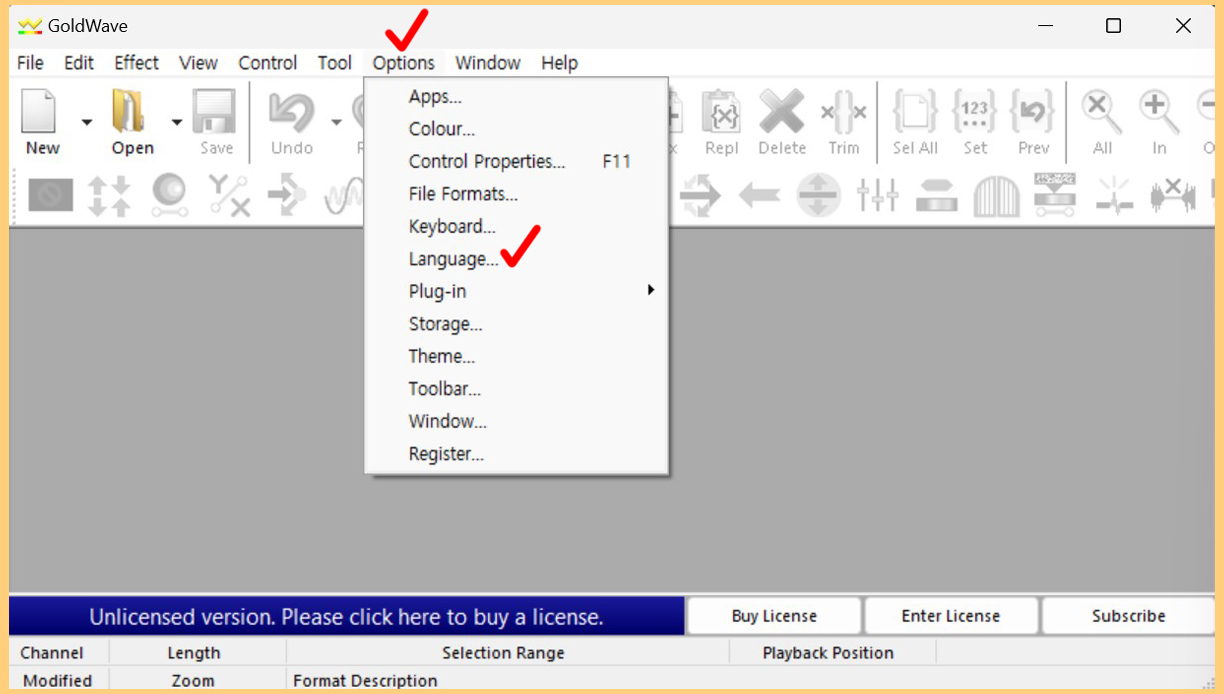
Task: Click the pop/click removal effect icon
Action: 1114,195
